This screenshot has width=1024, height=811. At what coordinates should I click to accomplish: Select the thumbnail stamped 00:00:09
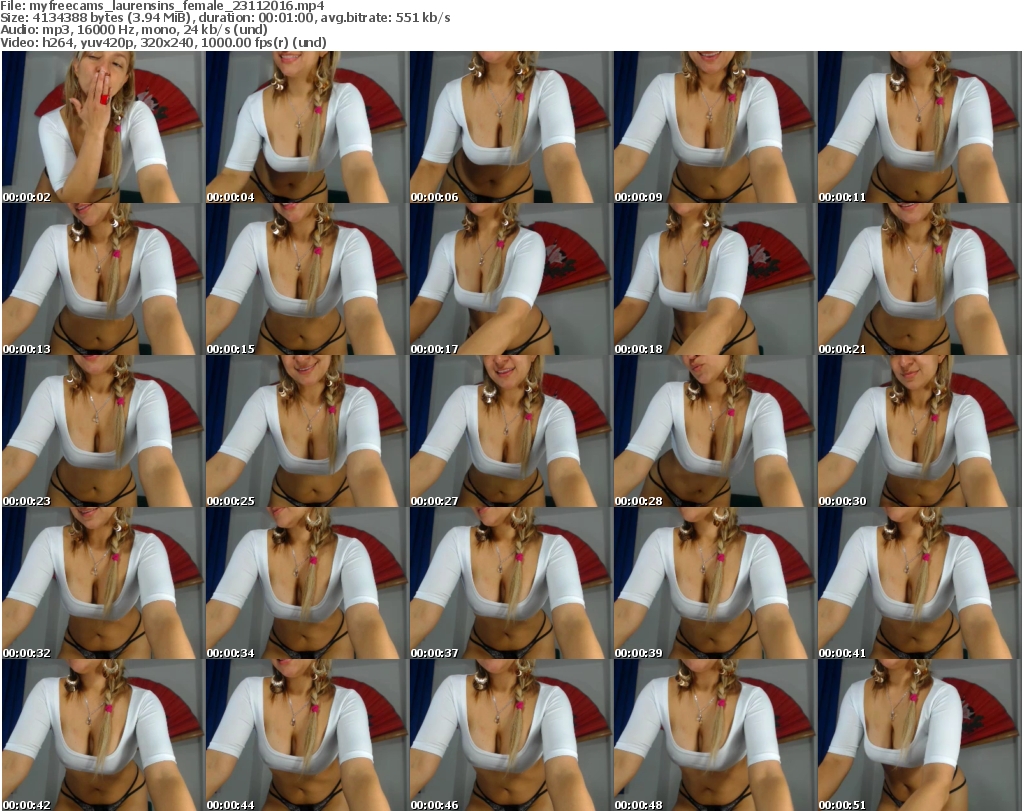tap(714, 127)
